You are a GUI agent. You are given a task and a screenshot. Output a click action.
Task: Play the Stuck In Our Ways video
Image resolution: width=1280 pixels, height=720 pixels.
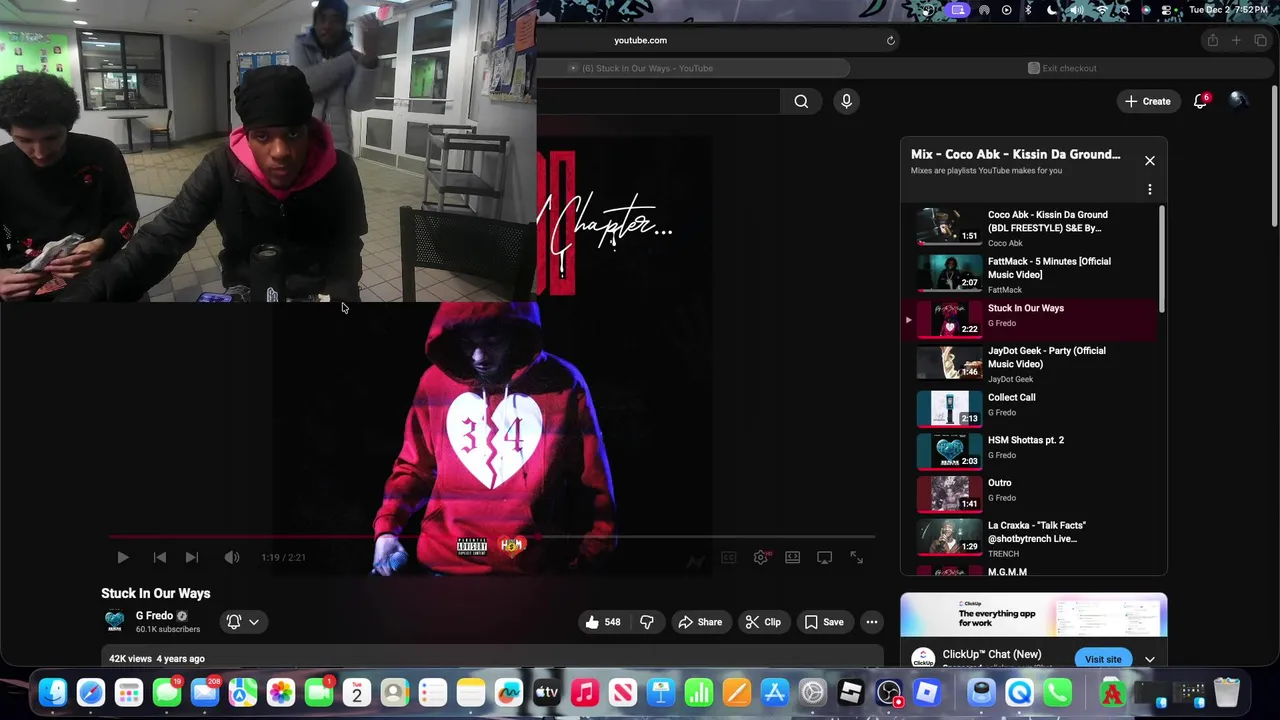(x=122, y=557)
